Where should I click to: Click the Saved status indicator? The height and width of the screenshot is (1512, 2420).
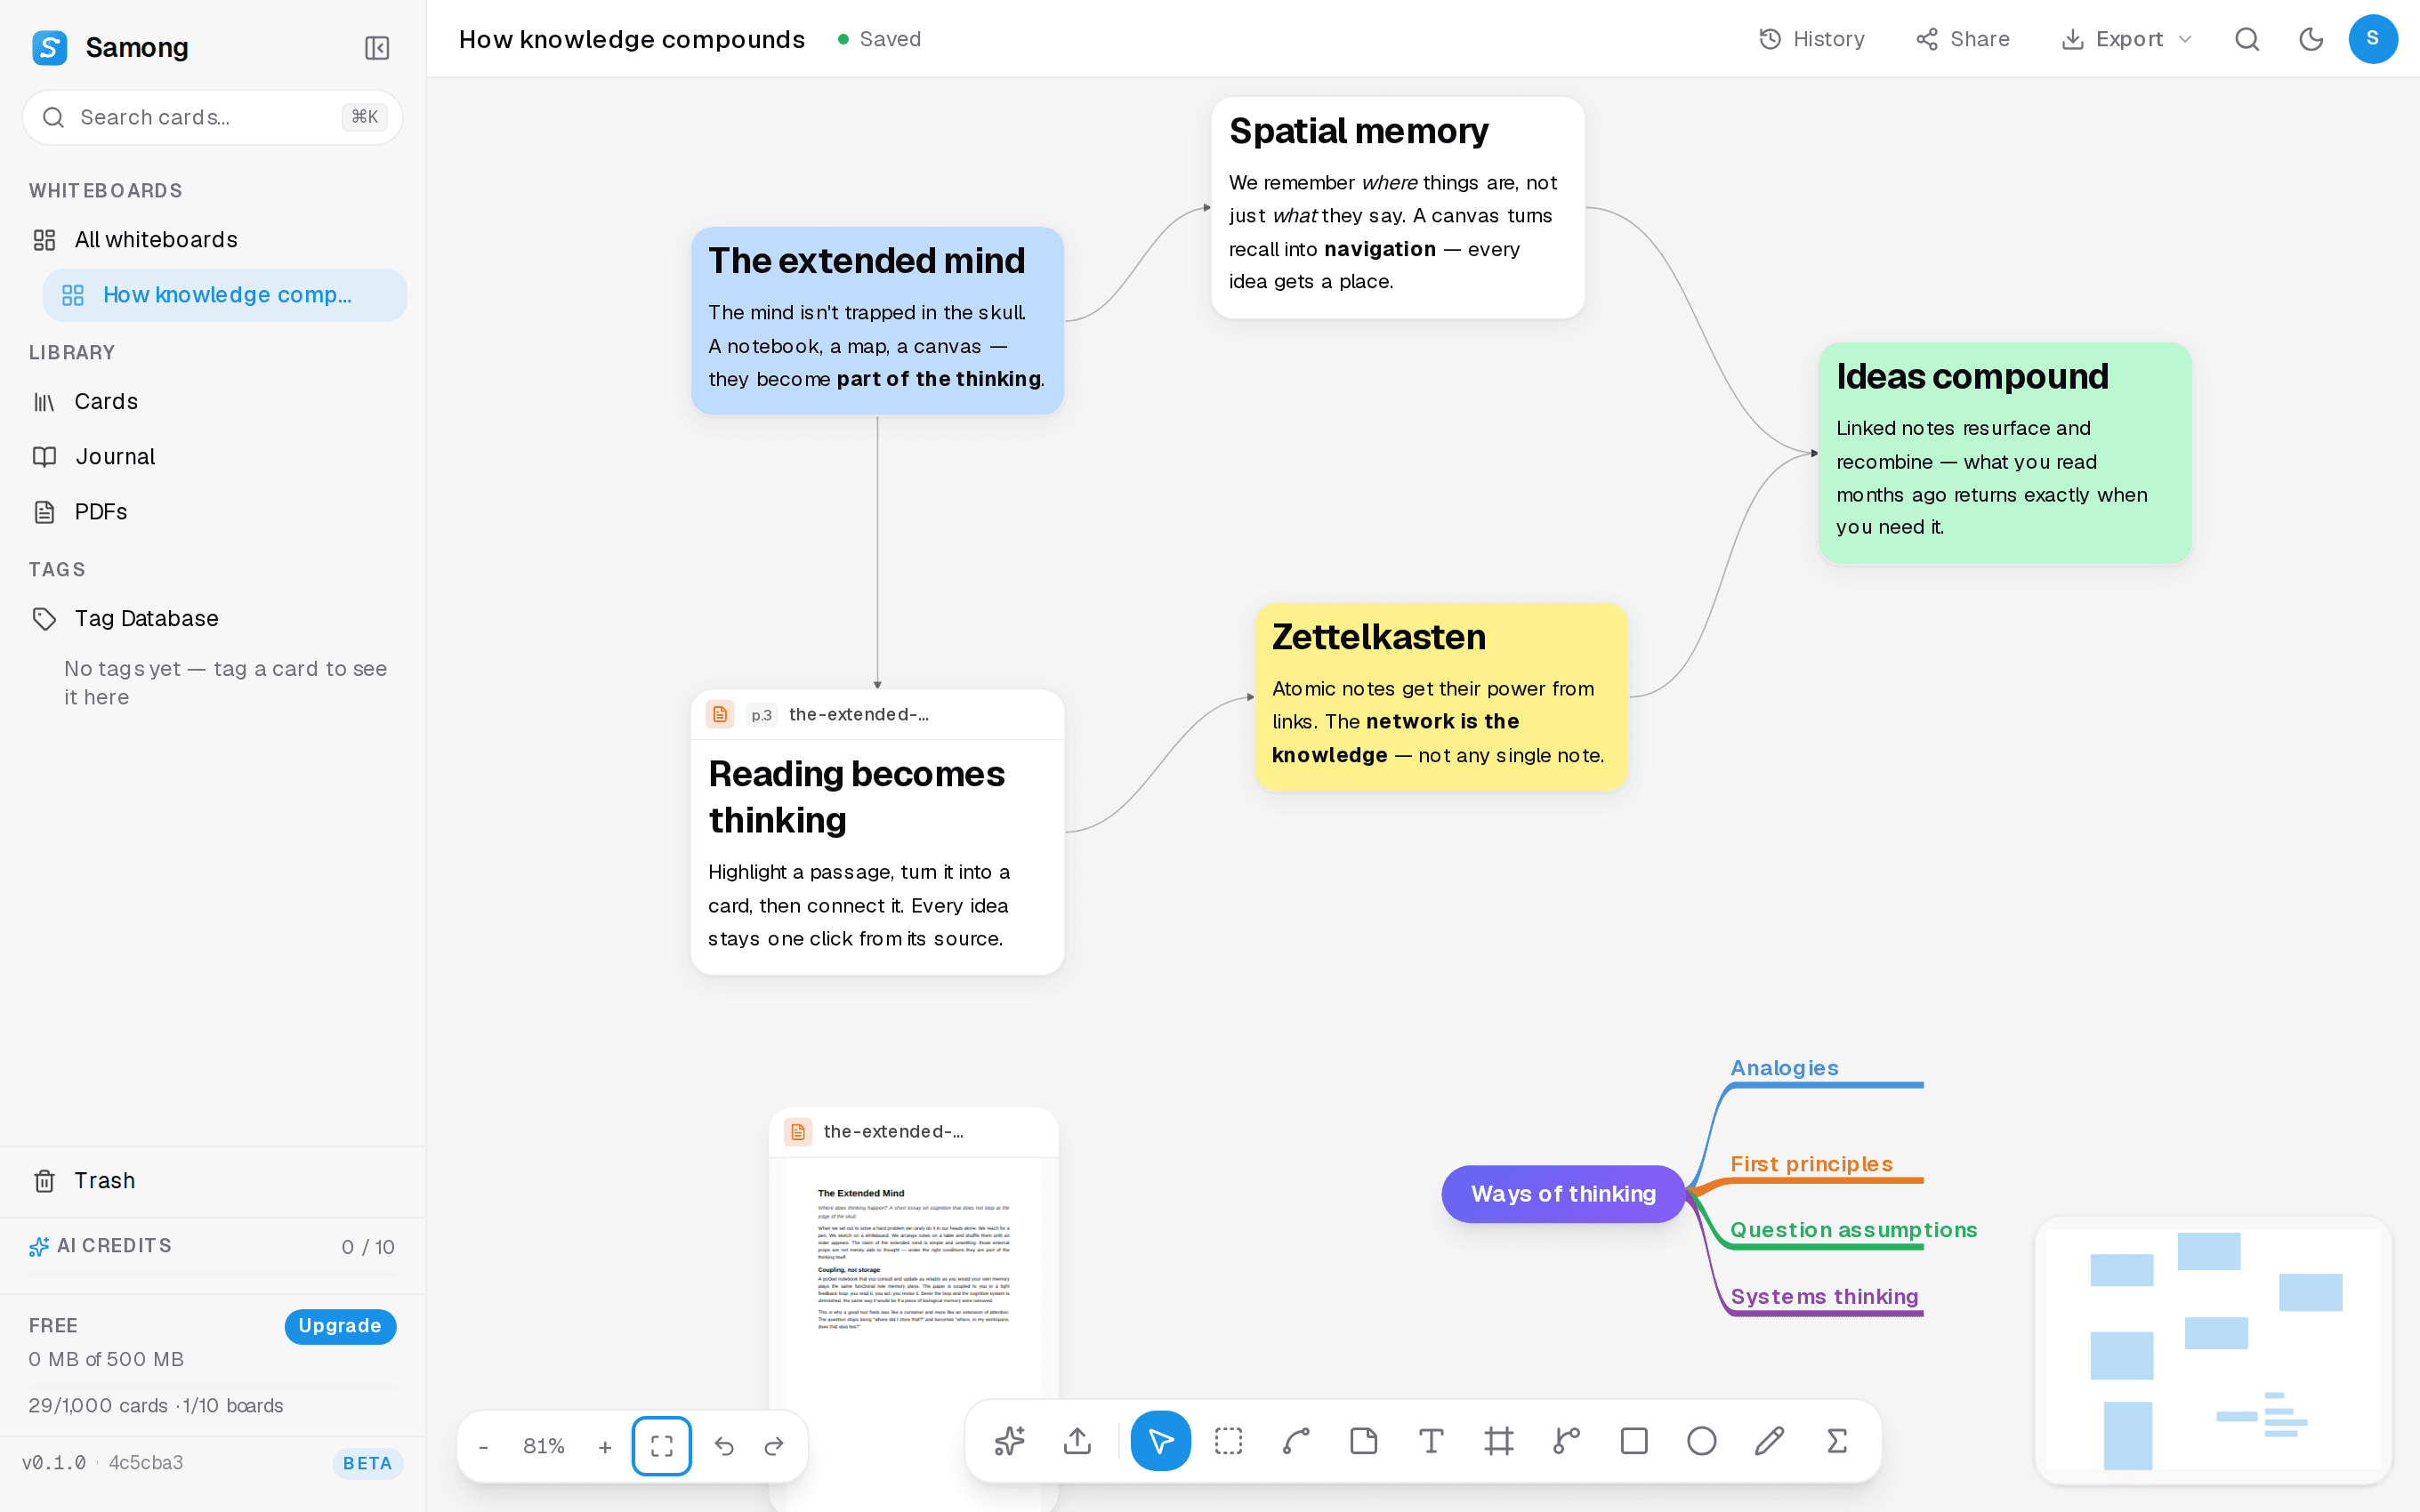click(x=879, y=39)
